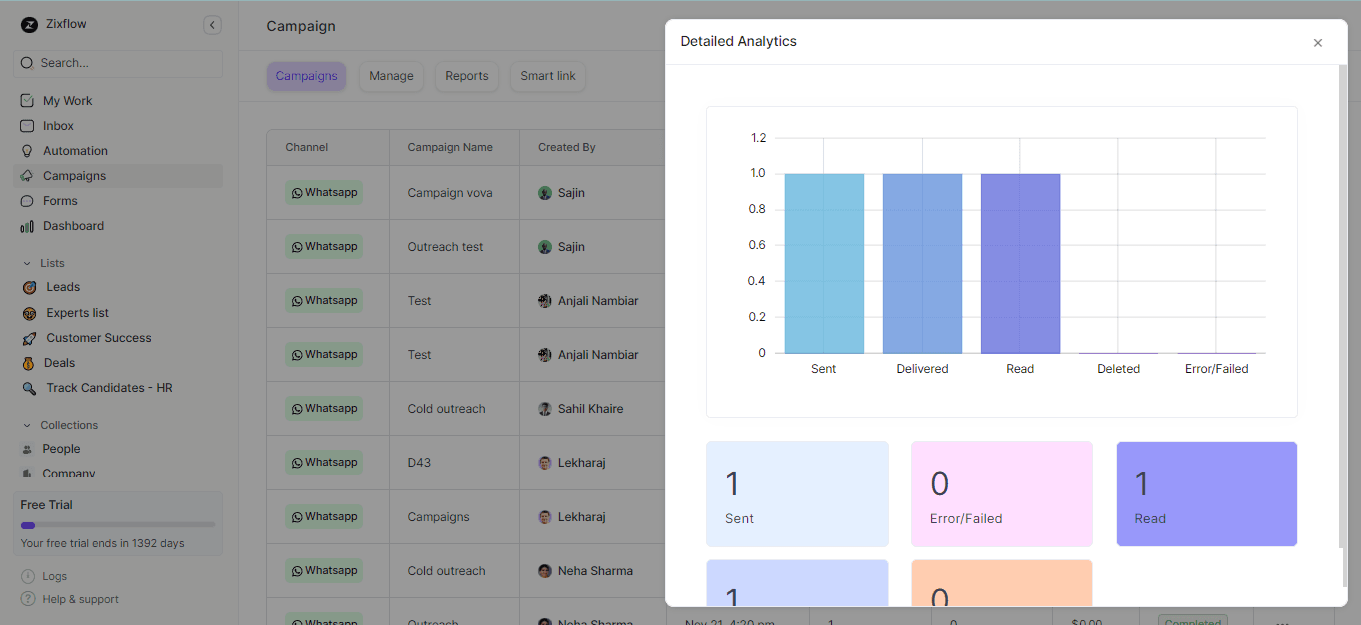Viewport: 1361px width, 625px height.
Task: Click the Free Trial progress bar
Action: point(117,525)
